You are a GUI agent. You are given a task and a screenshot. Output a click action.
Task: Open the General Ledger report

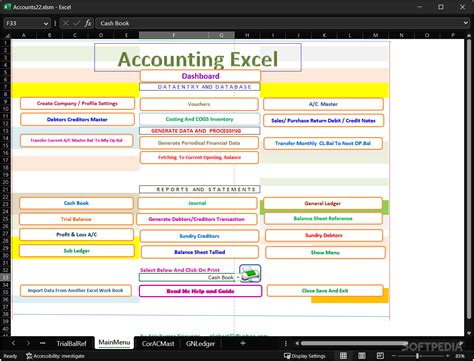(x=323, y=203)
